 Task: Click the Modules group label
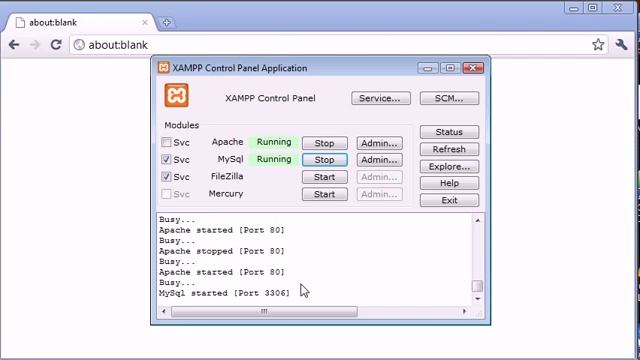(x=182, y=125)
